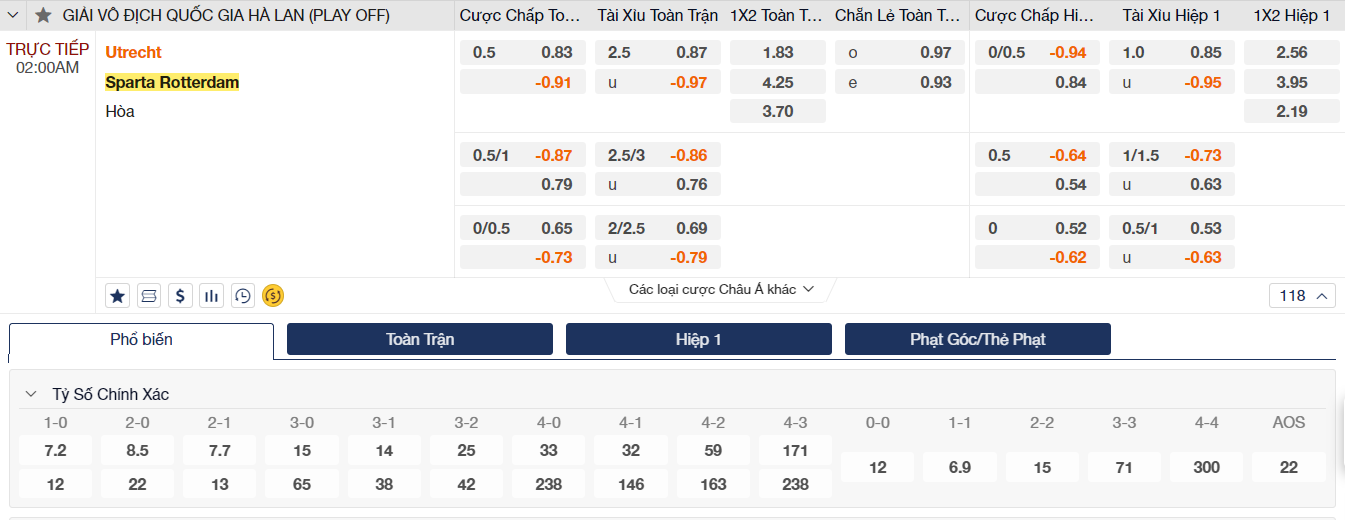
Task: Collapse the "Tỷ Số Chính Xác" section
Action: coord(31,395)
